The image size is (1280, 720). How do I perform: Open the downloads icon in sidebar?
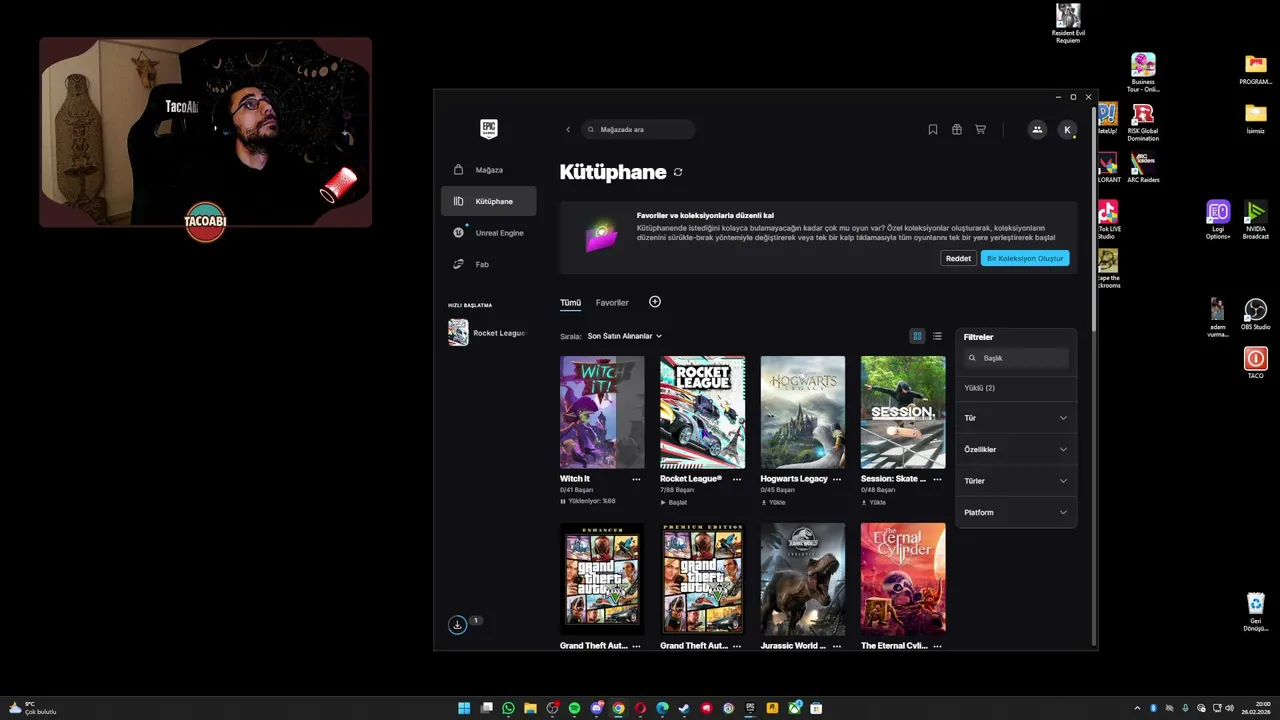coord(457,625)
